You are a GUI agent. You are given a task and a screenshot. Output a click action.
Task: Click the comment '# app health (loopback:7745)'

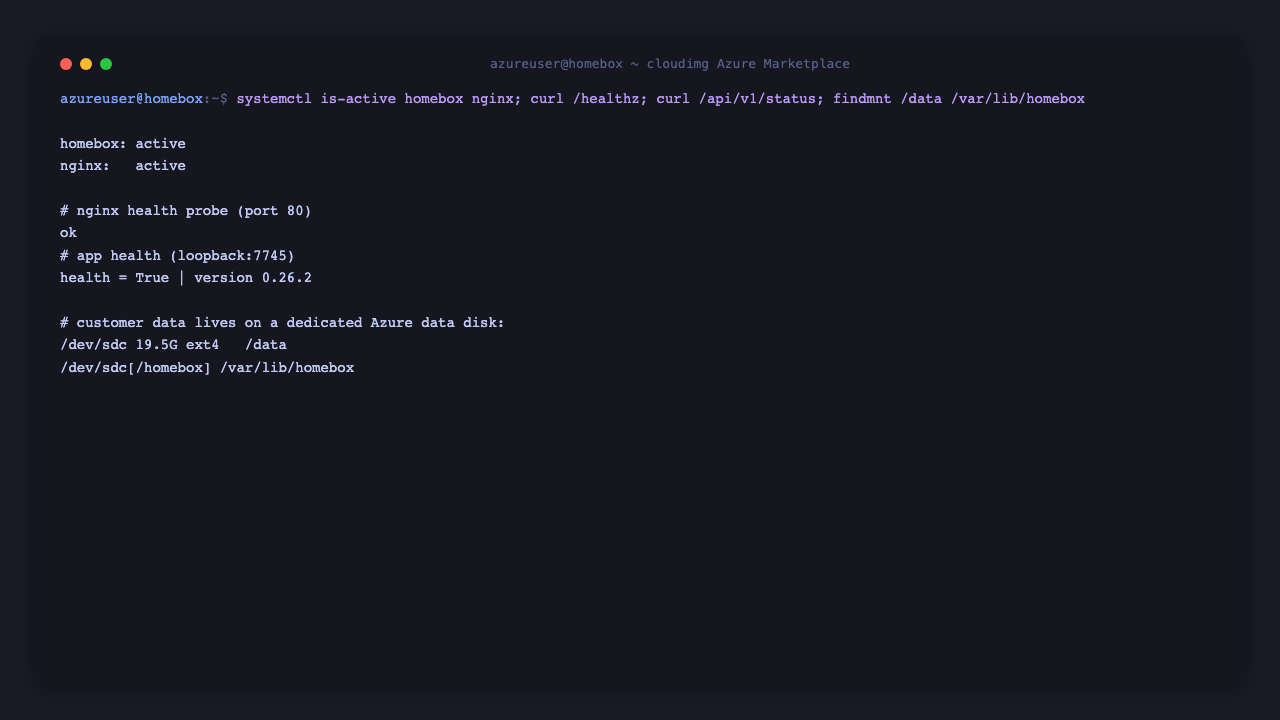pos(177,256)
